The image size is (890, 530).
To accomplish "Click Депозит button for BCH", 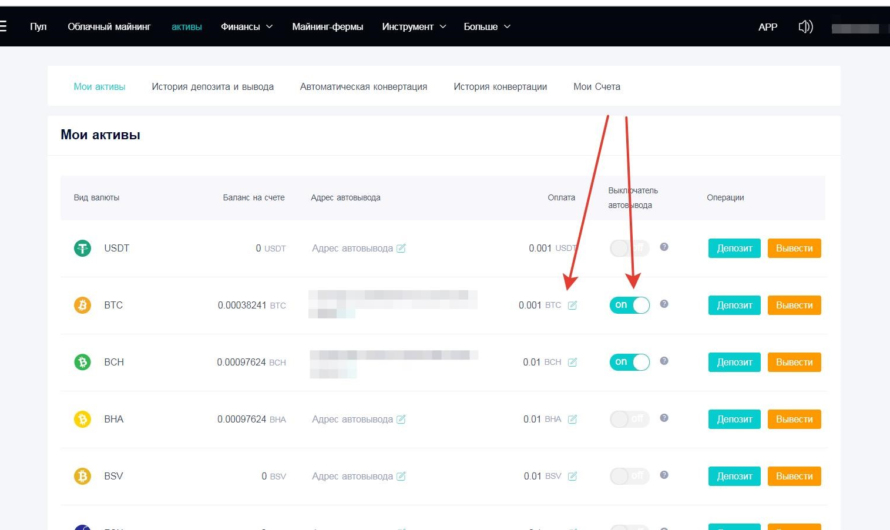I will coord(734,362).
